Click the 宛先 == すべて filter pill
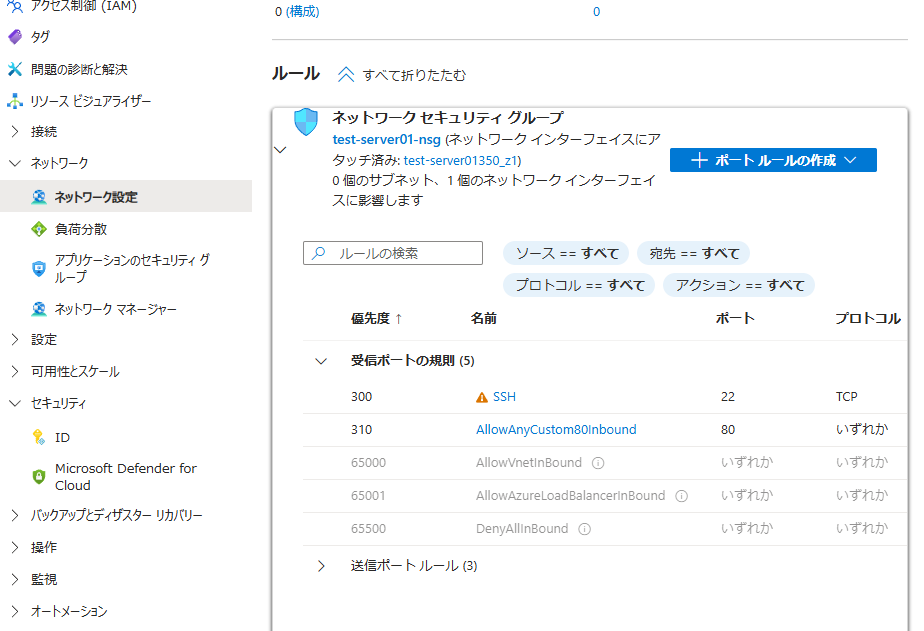 click(x=694, y=253)
